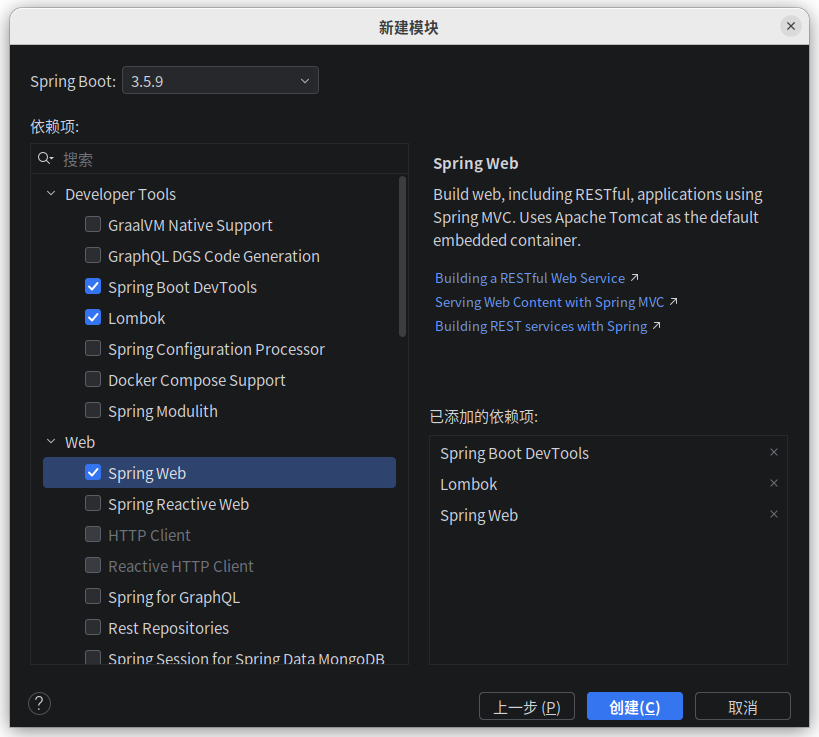This screenshot has height=737, width=819.
Task: Click the dependency list scrollbar
Action: coord(402,257)
